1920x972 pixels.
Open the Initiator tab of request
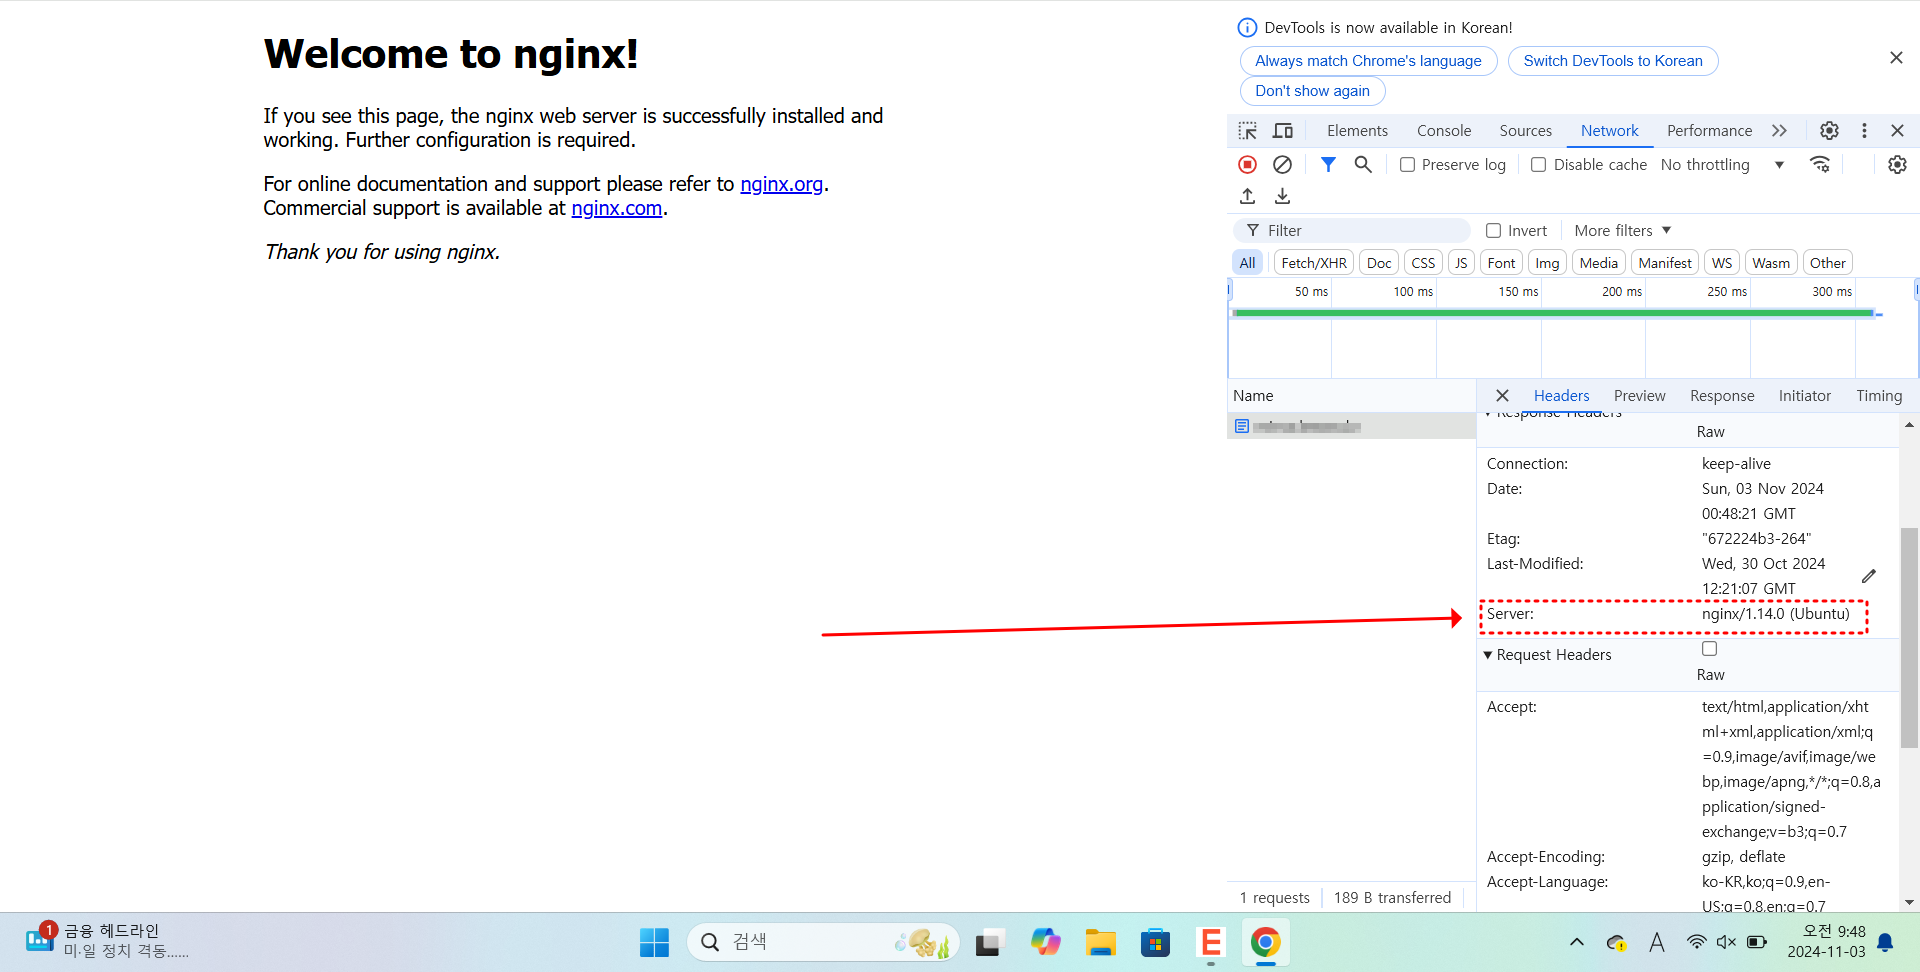click(1804, 396)
